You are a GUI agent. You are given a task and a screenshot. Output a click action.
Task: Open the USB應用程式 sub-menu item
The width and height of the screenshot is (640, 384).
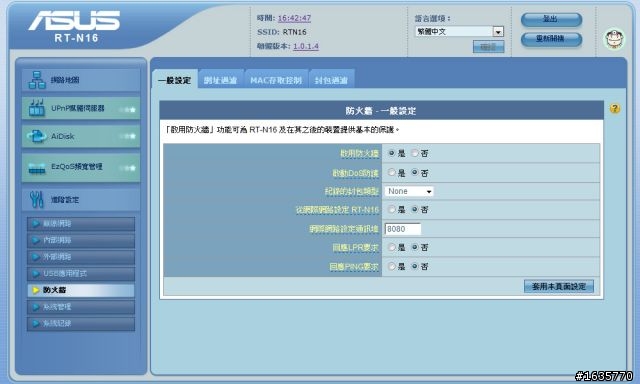tap(81, 273)
